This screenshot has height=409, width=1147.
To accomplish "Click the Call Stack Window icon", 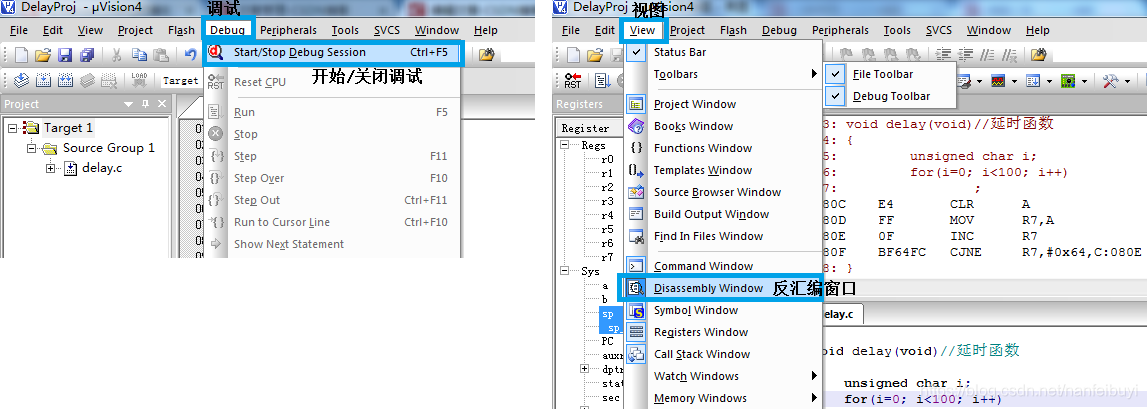I will (x=636, y=354).
